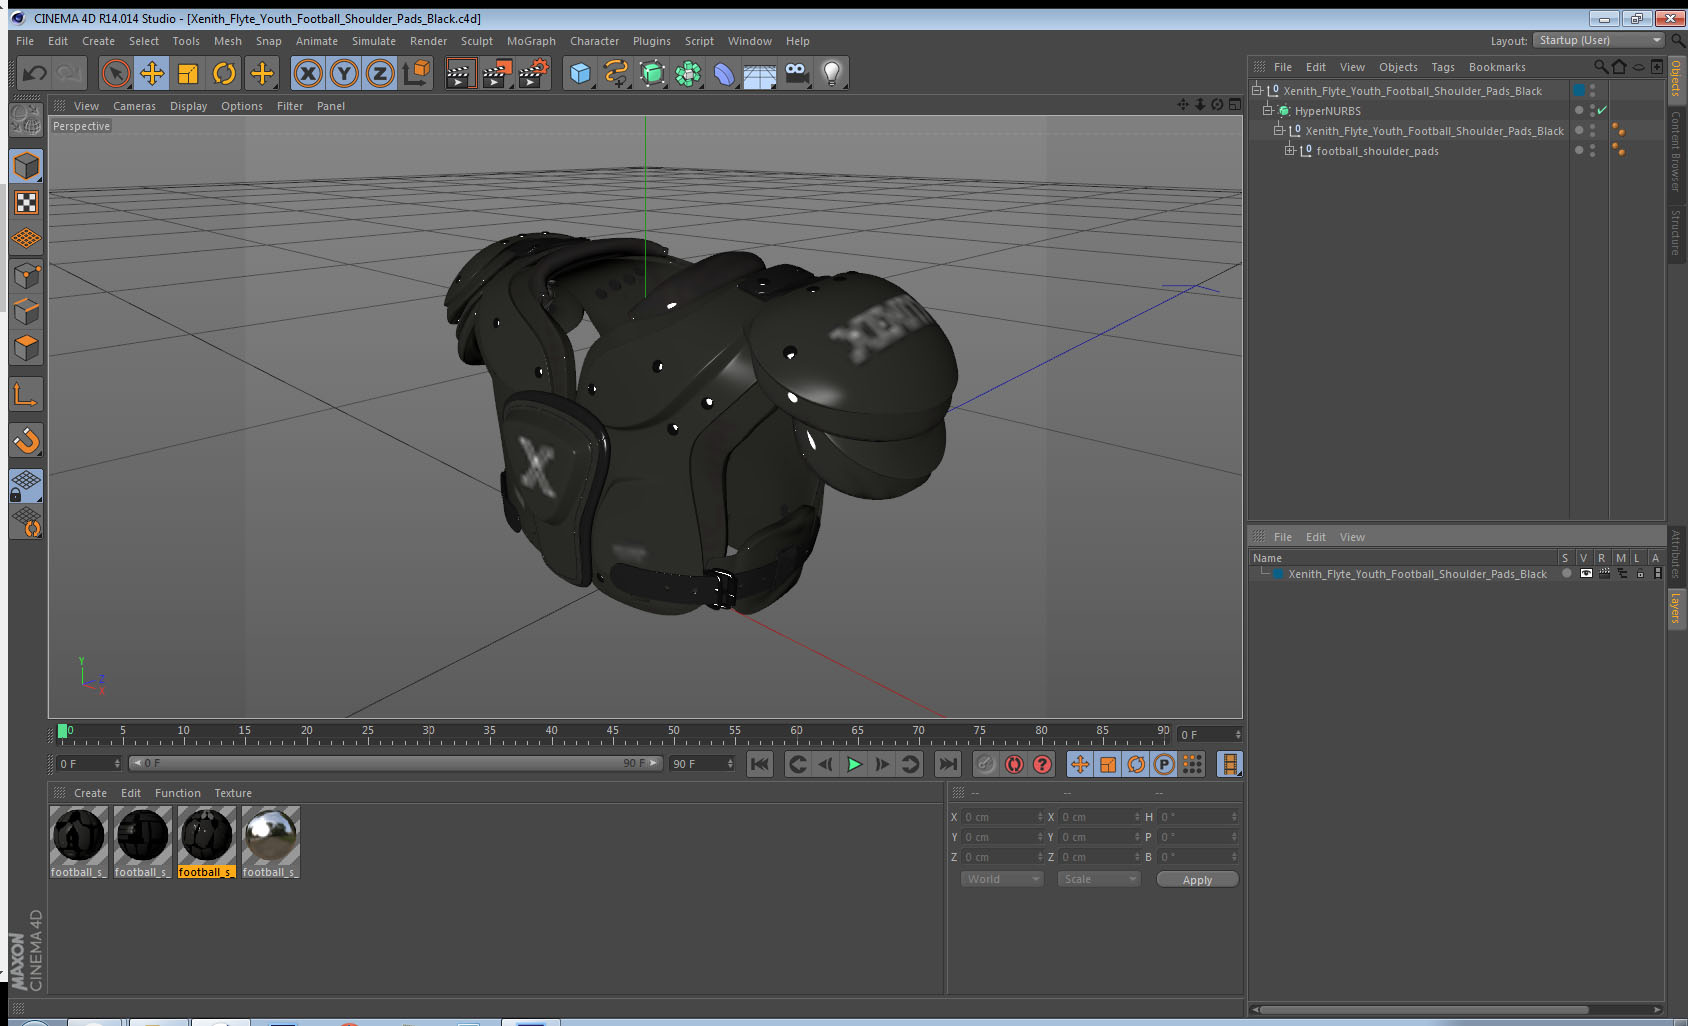Add a Cube primitive object

tap(580, 73)
